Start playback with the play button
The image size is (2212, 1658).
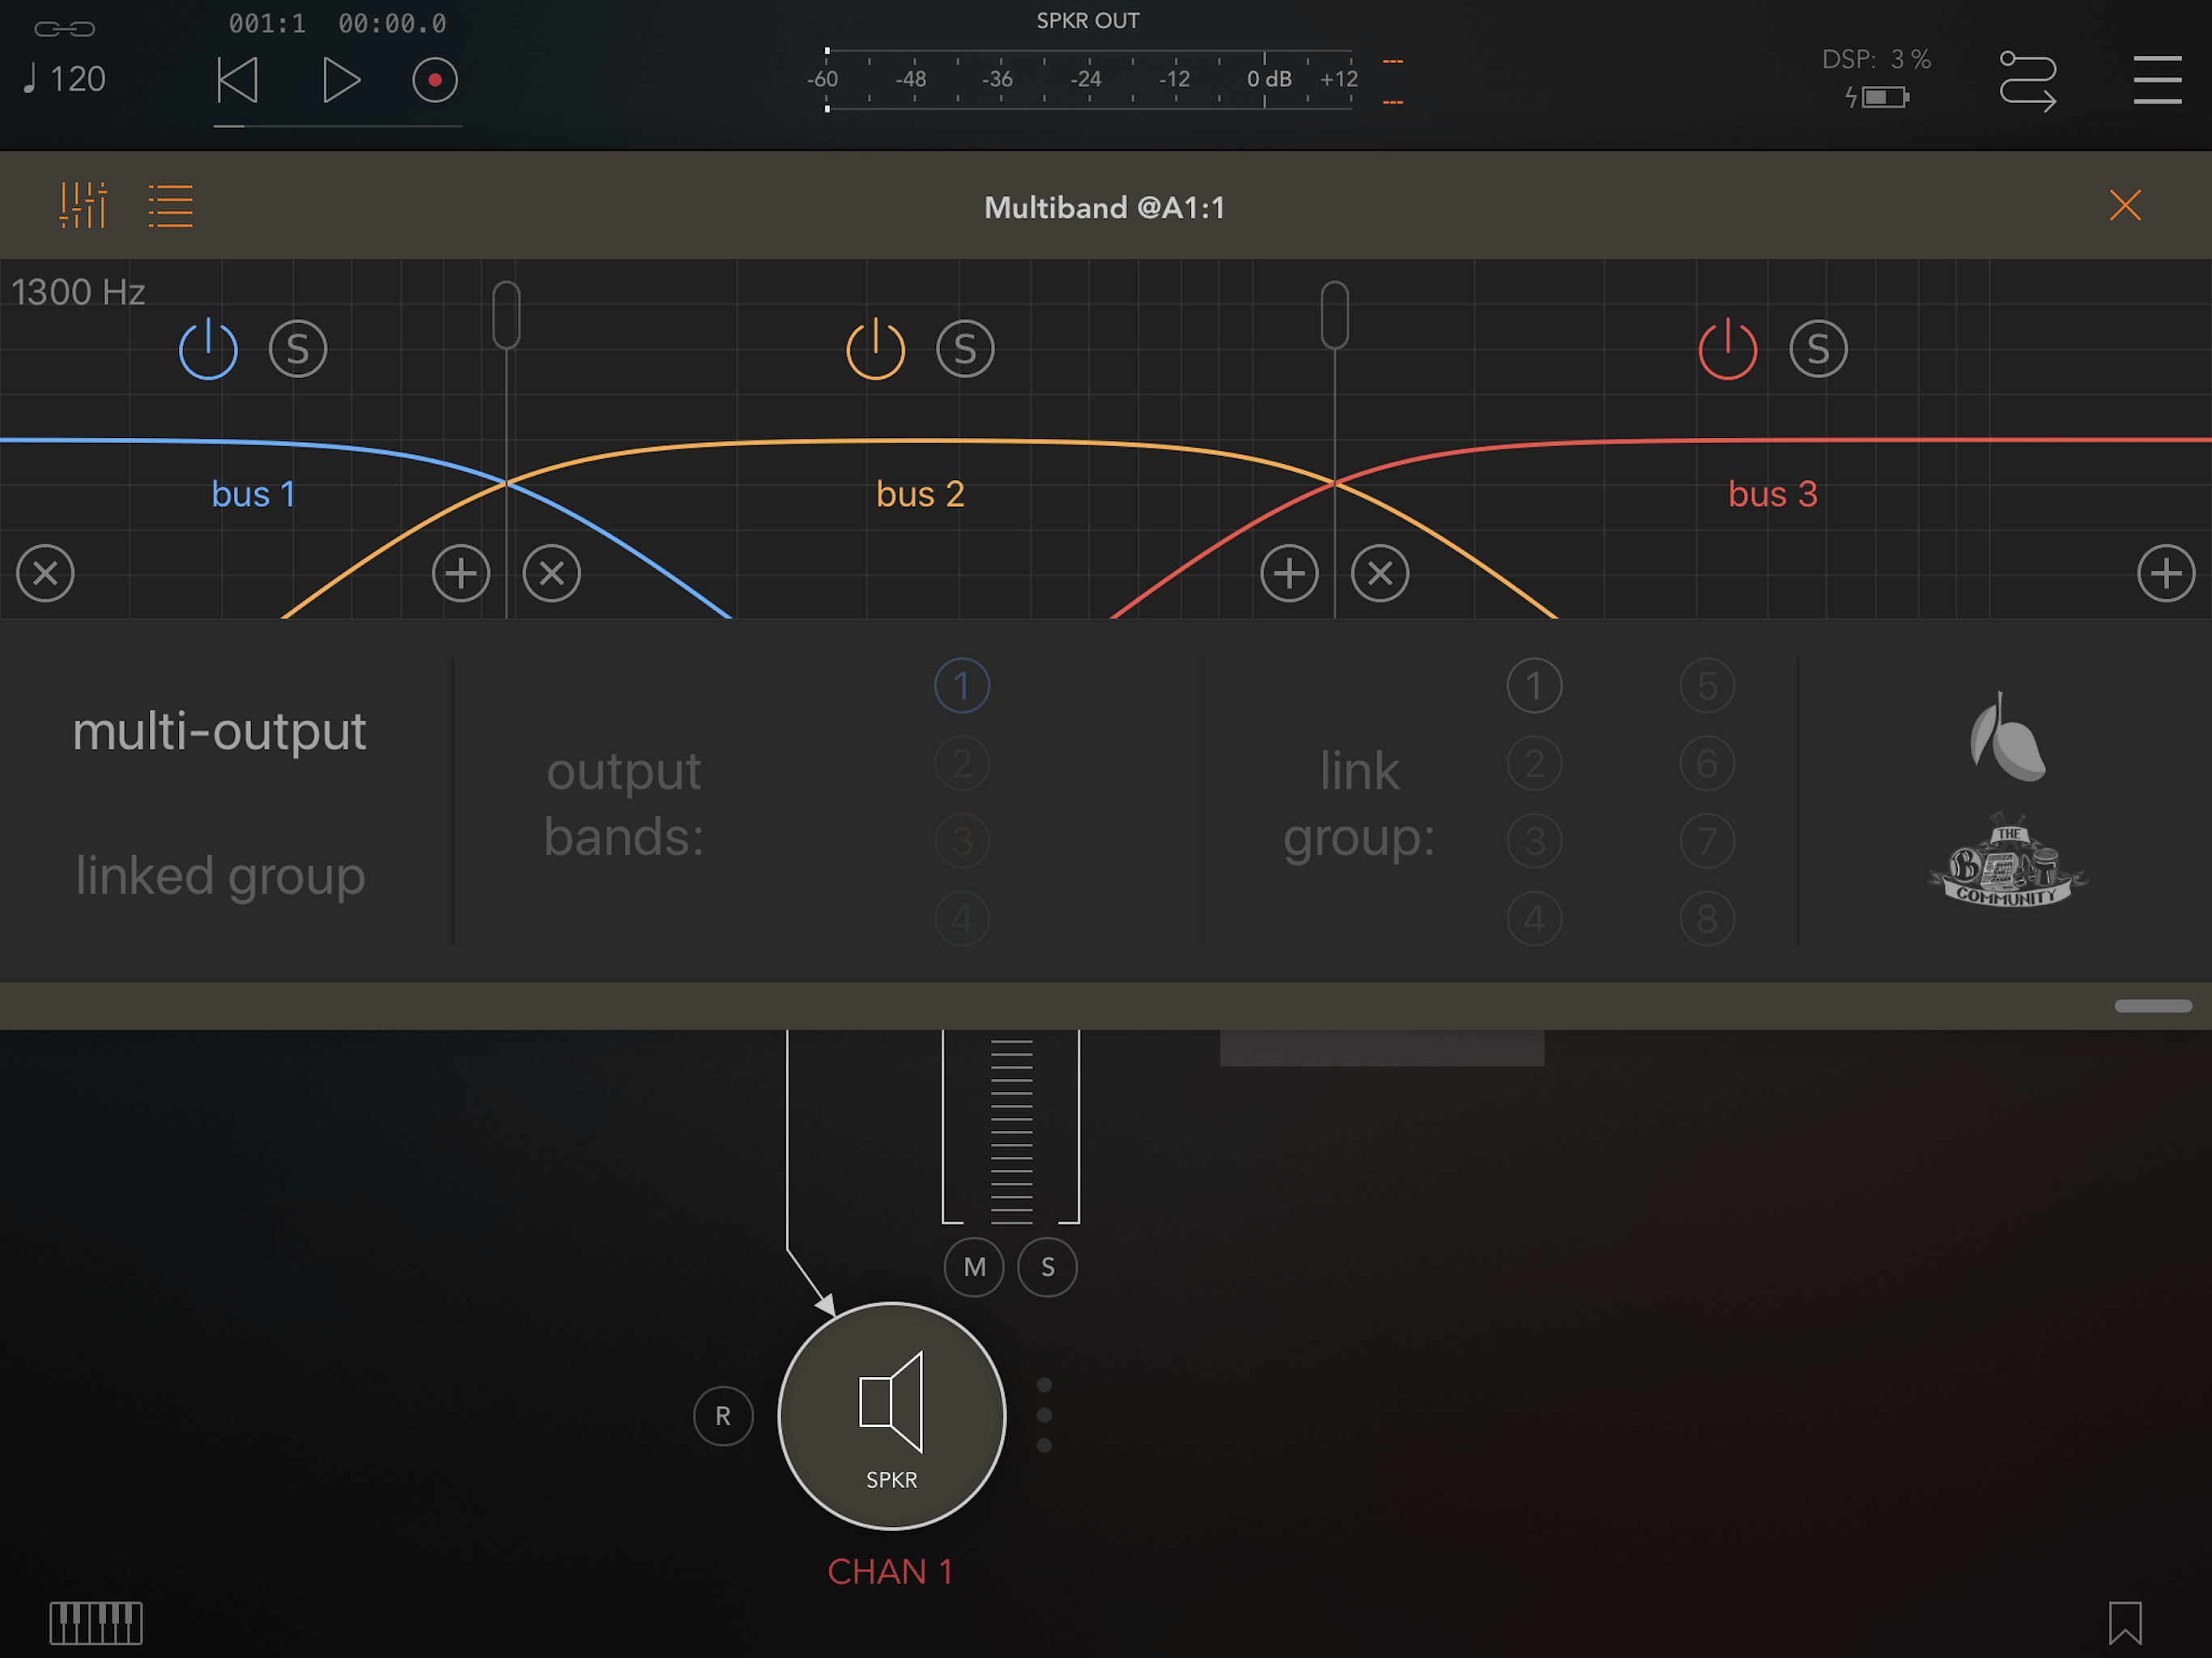point(340,80)
